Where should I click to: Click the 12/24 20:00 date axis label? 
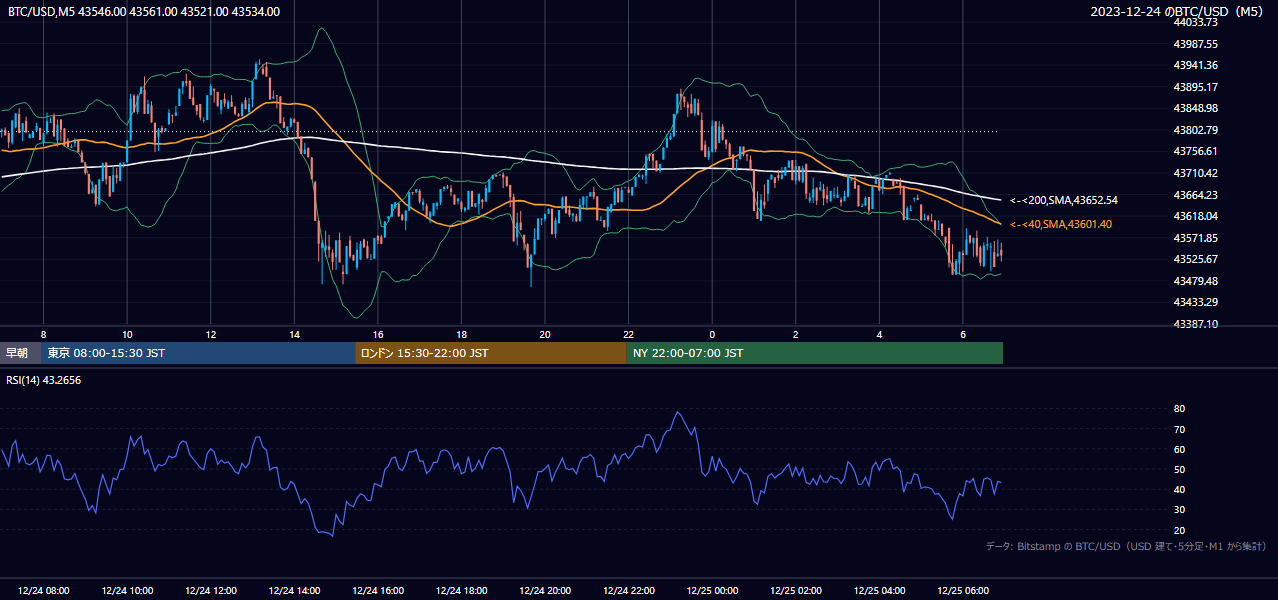[x=544, y=591]
